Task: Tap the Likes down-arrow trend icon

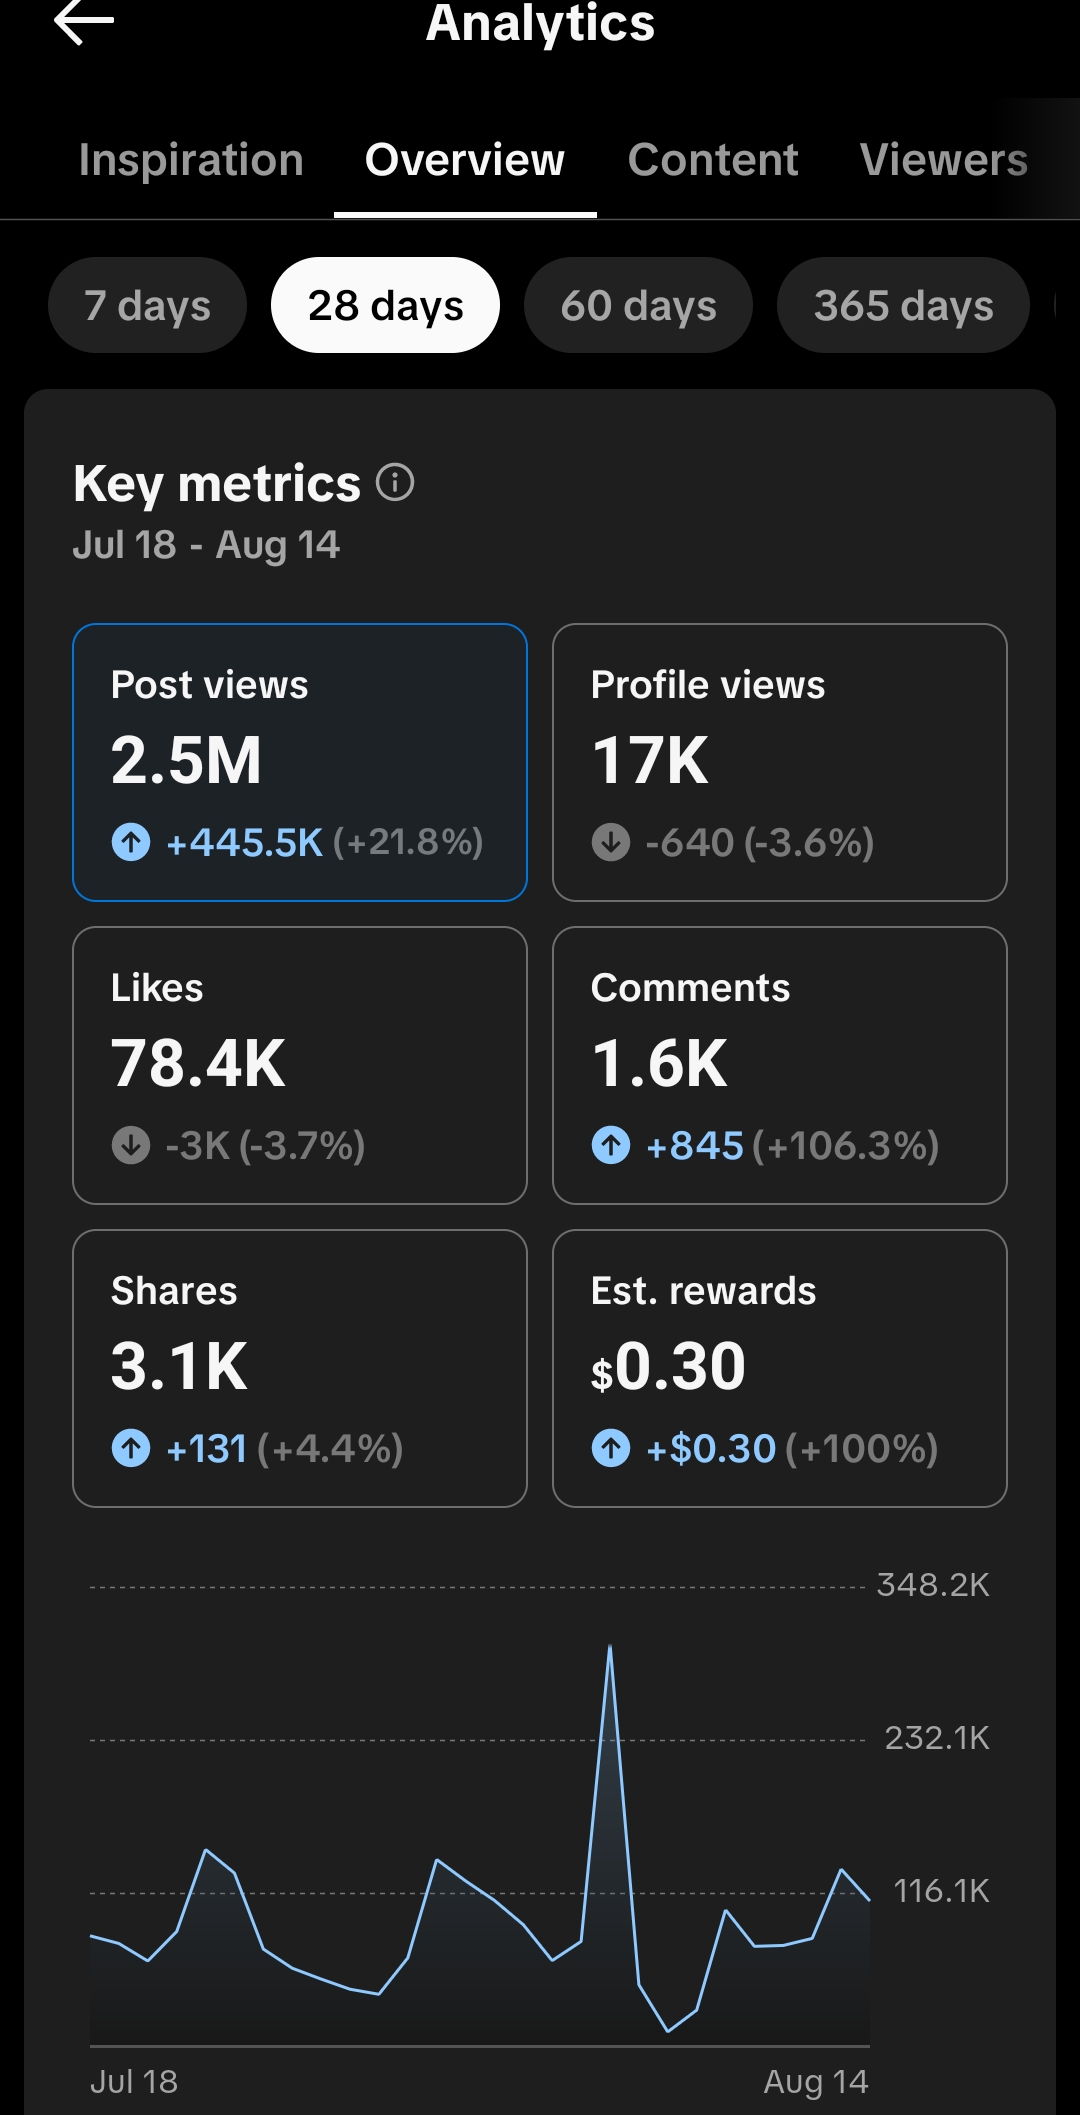Action: coord(131,1145)
